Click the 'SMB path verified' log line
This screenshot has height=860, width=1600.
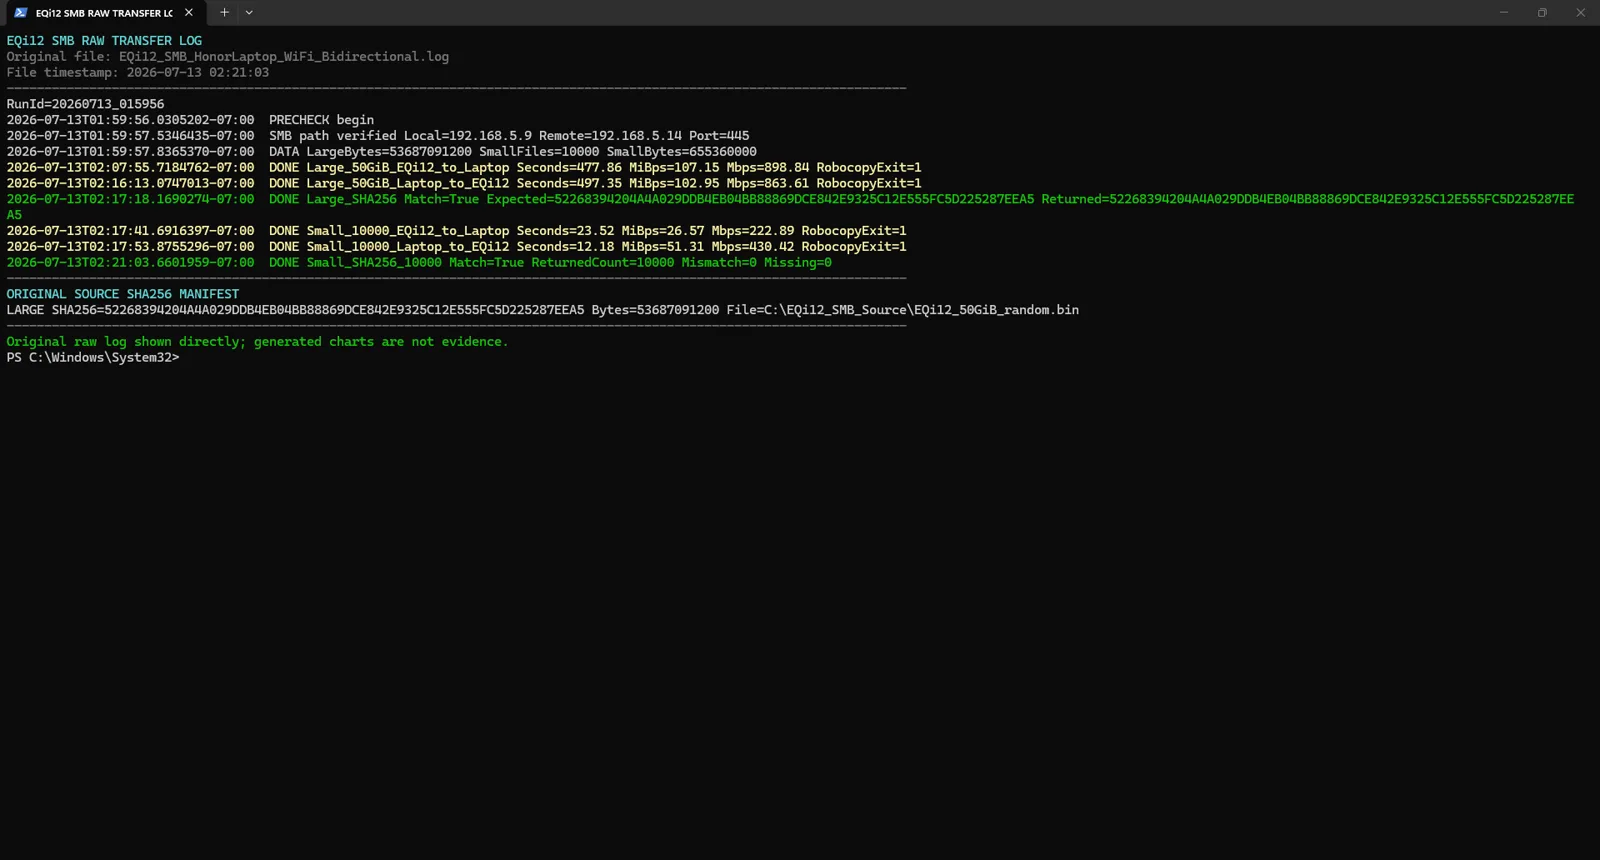[378, 136]
